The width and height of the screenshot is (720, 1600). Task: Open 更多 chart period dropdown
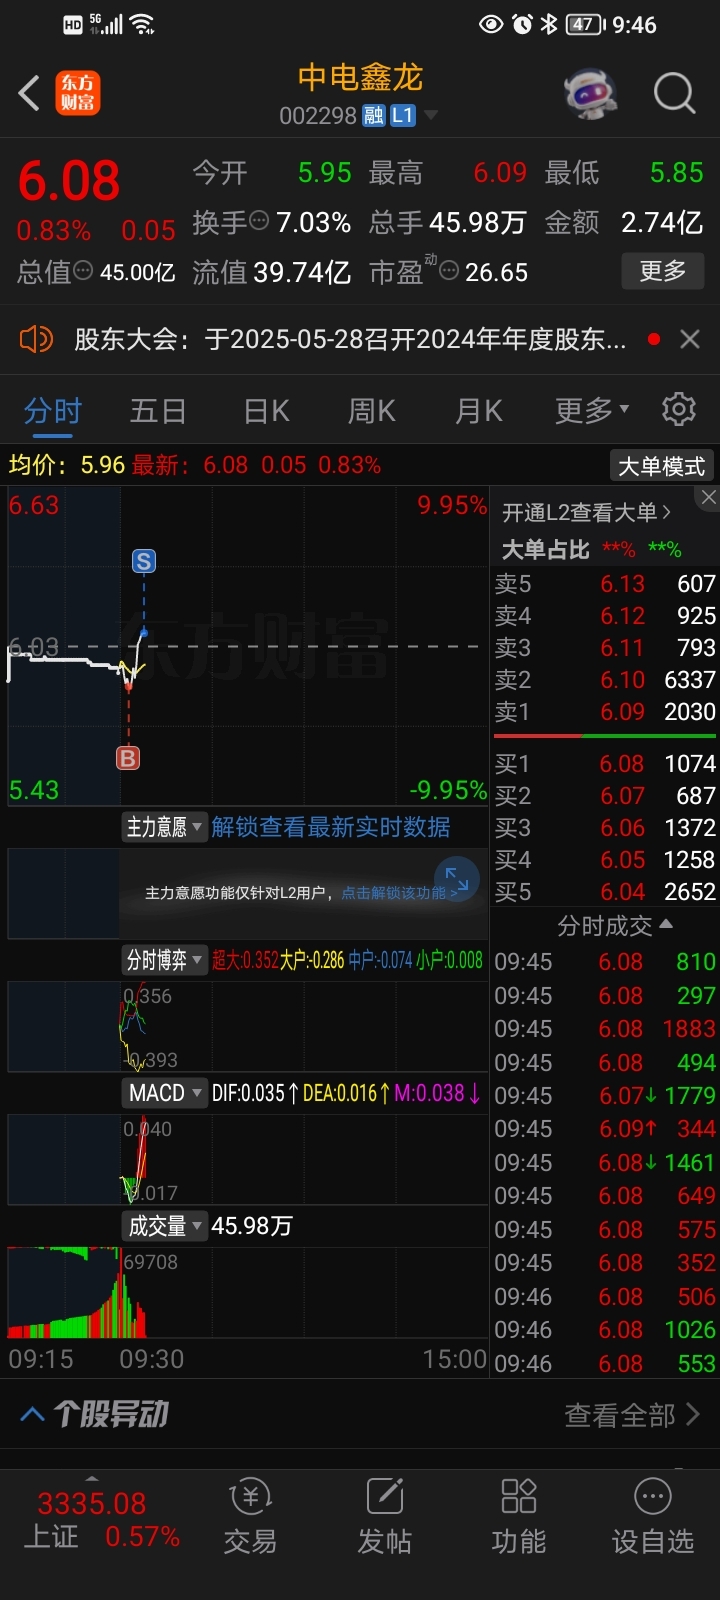pos(593,410)
